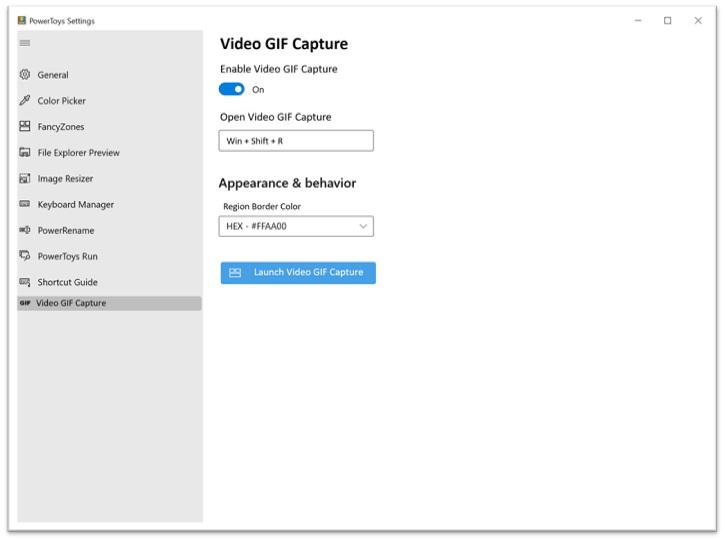
Task: Click the Keyboard Manager keyboard icon
Action: (25, 204)
